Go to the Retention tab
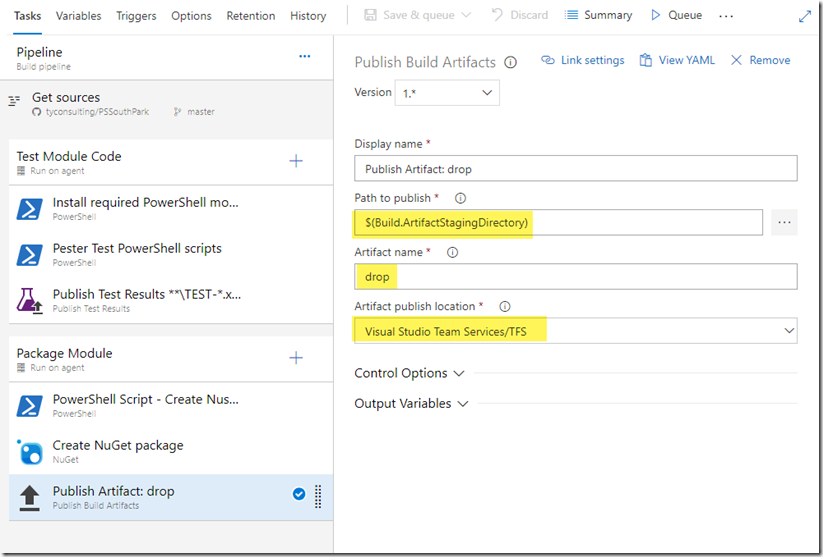The image size is (823, 557). (251, 16)
